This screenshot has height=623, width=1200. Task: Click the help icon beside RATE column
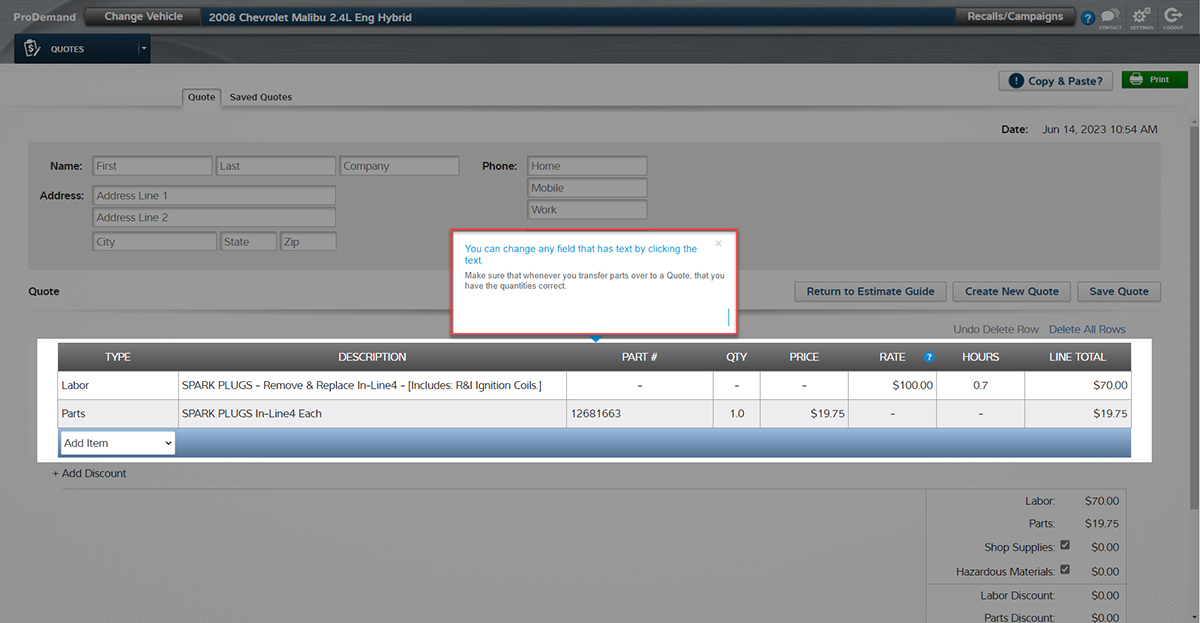(x=929, y=357)
